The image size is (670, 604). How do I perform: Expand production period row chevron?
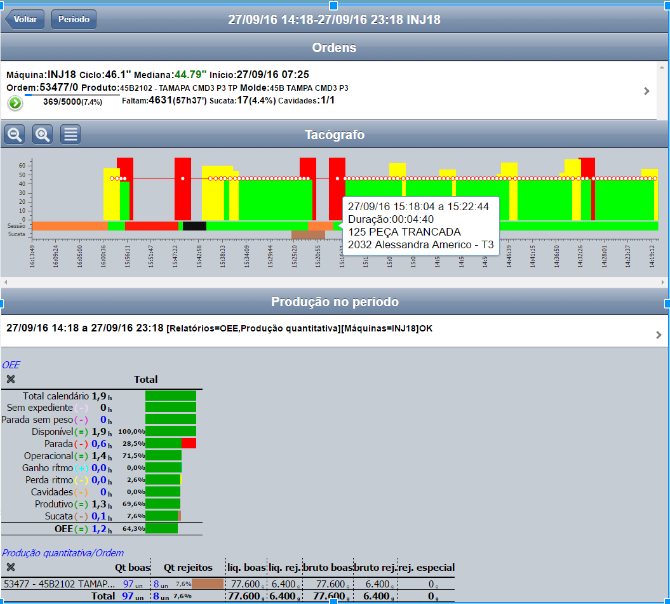(x=658, y=335)
